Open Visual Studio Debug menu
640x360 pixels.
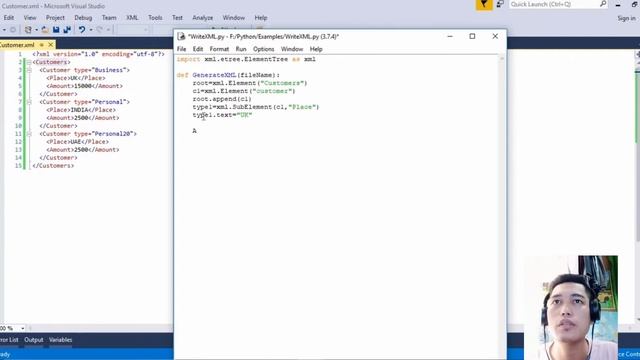[x=83, y=18]
